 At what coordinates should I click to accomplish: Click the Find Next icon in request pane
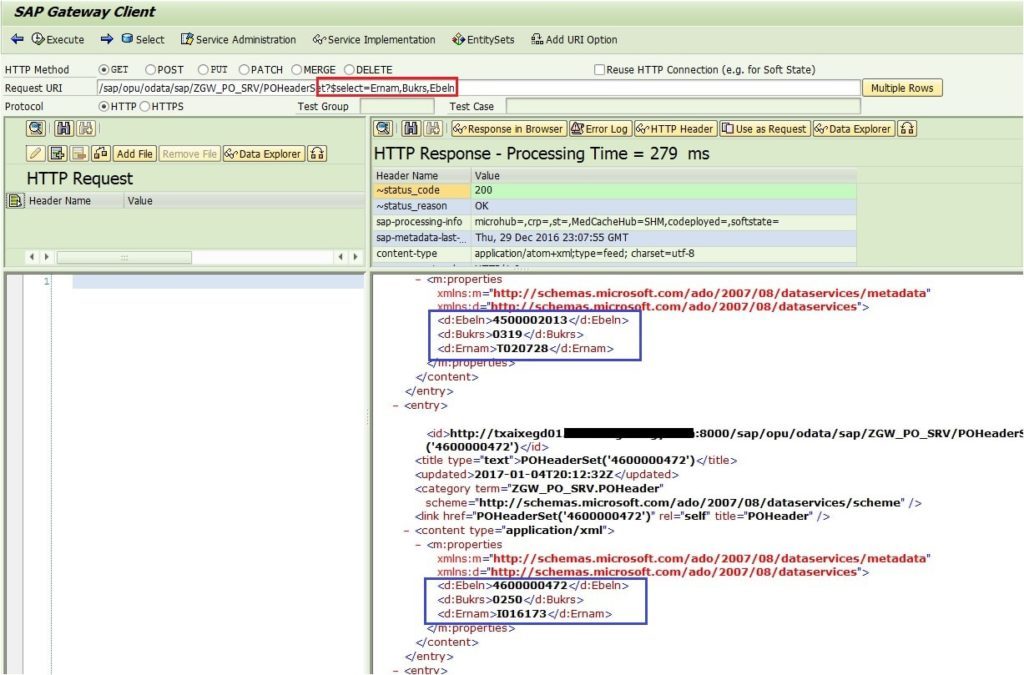coord(86,129)
